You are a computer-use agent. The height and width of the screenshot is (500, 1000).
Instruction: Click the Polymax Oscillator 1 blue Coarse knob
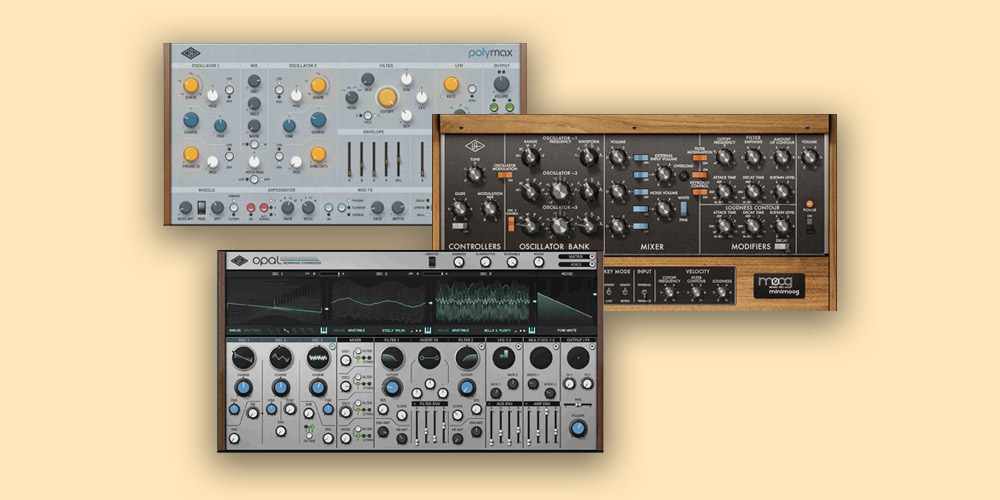point(191,120)
